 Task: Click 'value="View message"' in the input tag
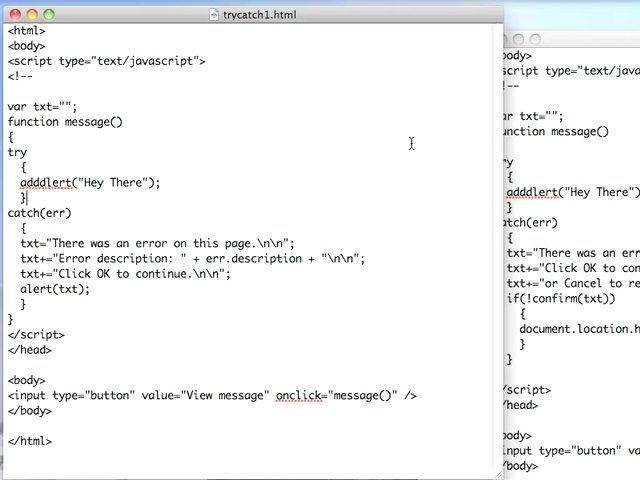coord(205,396)
